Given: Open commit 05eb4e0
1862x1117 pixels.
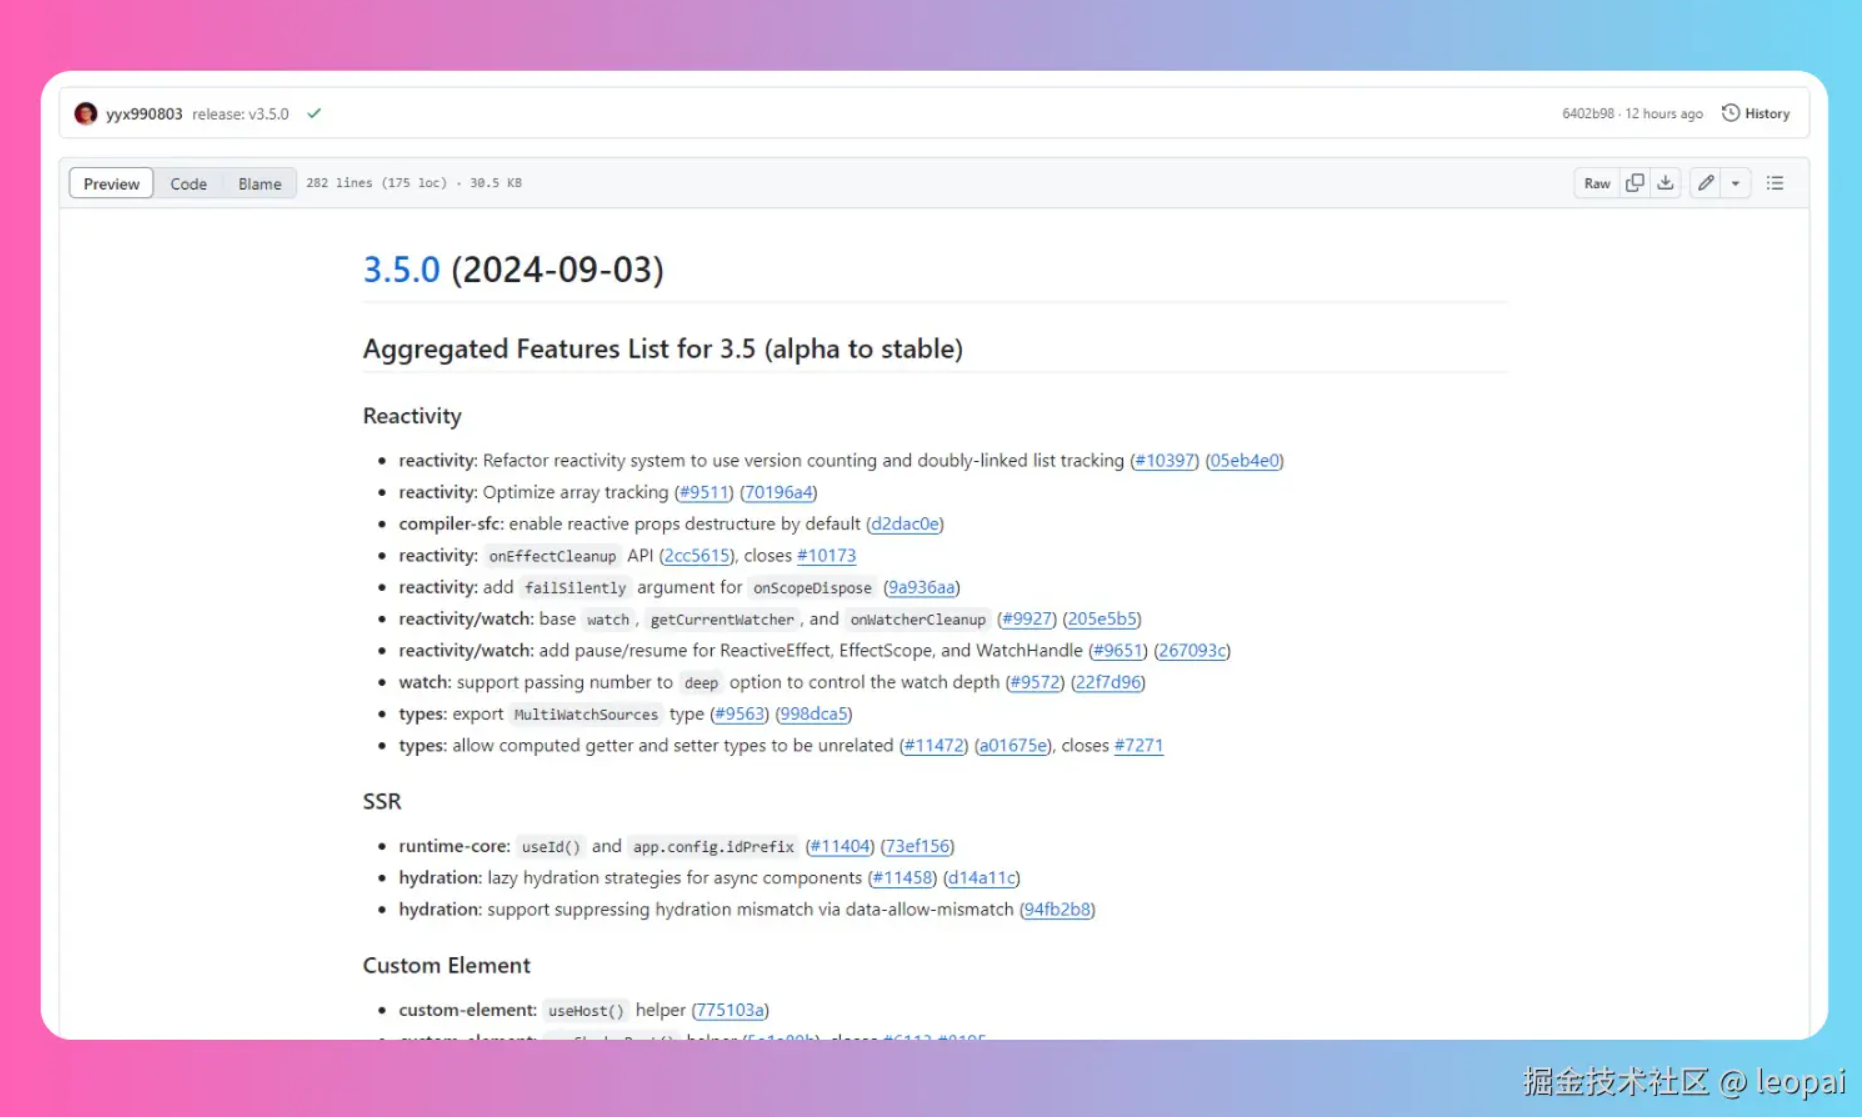Looking at the screenshot, I should 1245,460.
